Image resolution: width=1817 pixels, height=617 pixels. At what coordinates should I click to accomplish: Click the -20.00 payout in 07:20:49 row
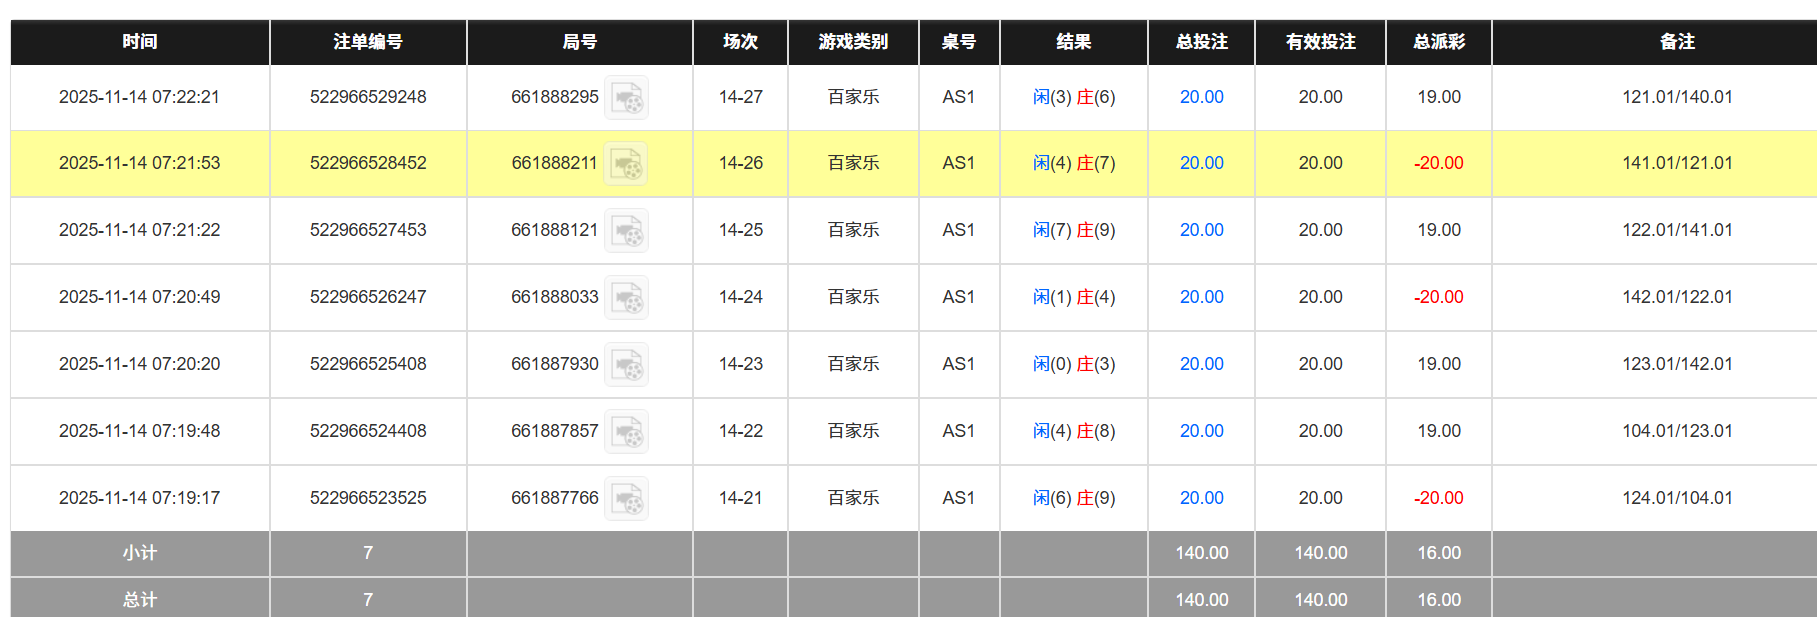(x=1438, y=297)
